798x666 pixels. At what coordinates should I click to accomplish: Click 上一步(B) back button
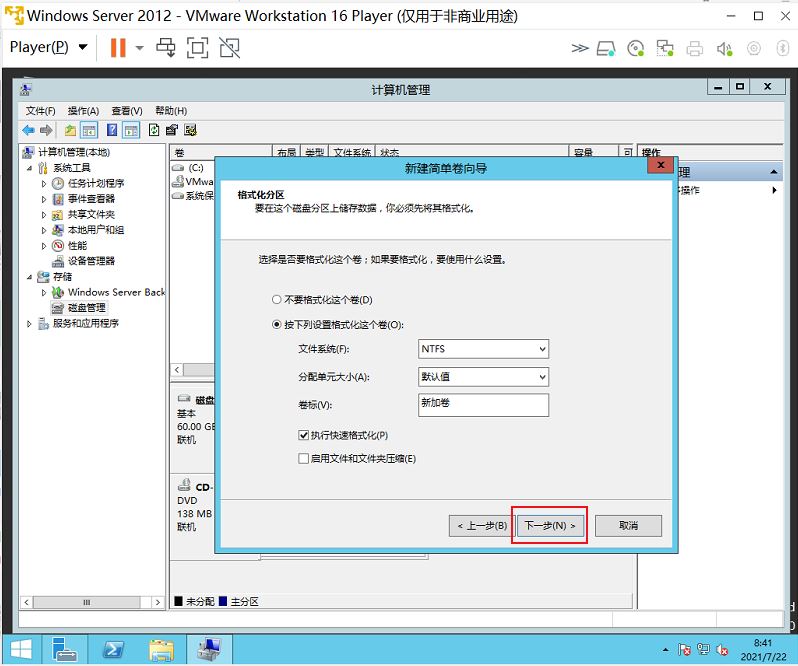tap(482, 526)
